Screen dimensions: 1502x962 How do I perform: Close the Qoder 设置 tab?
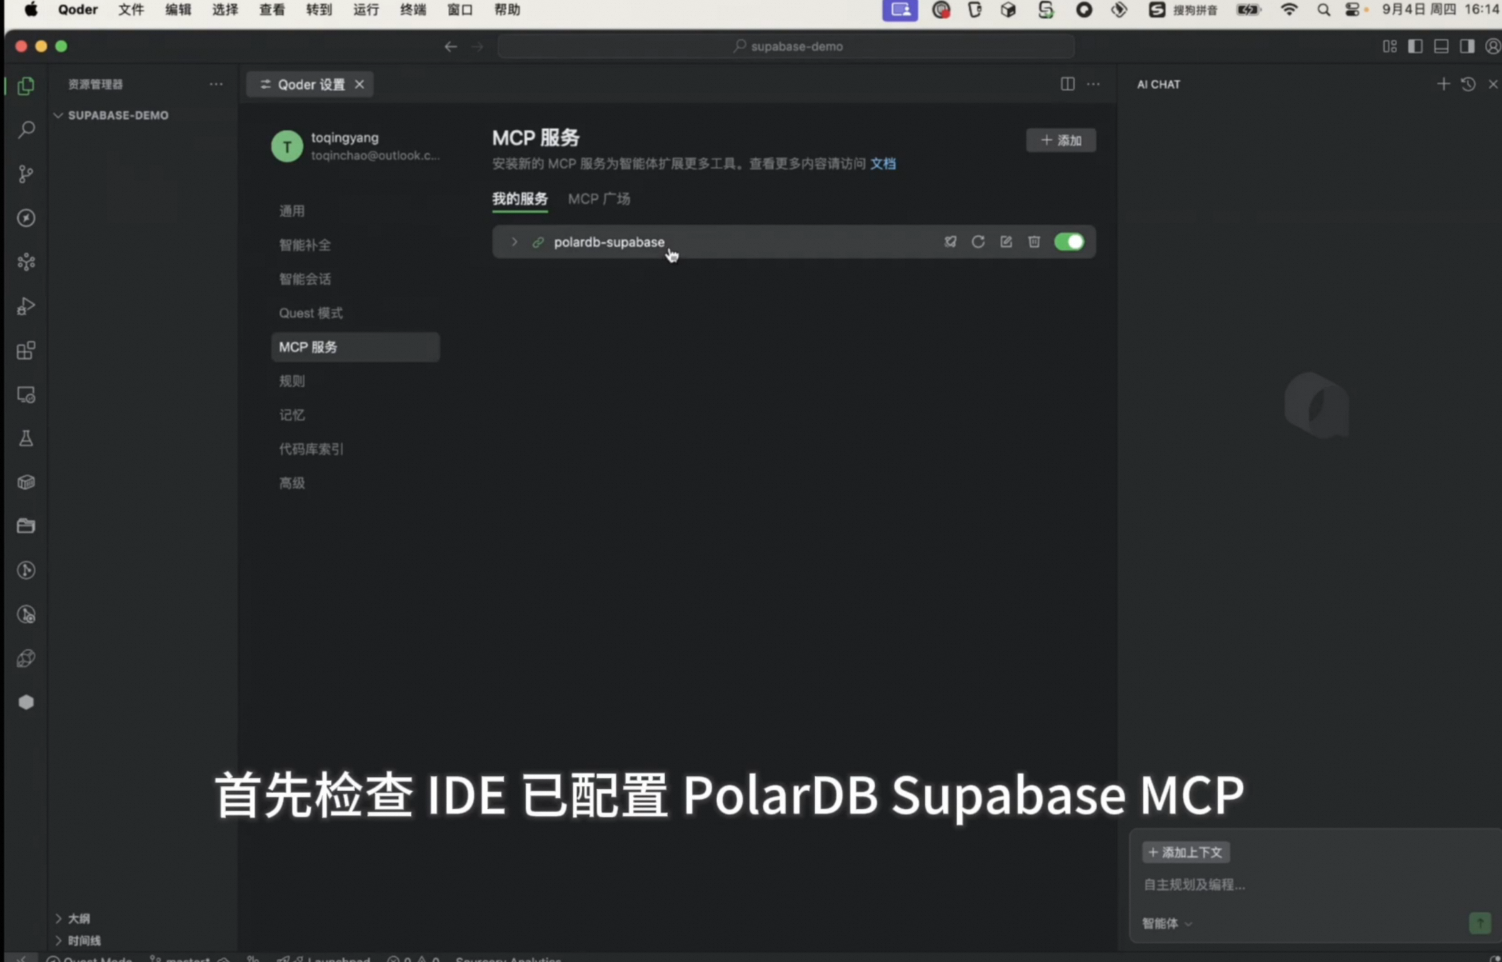[360, 84]
